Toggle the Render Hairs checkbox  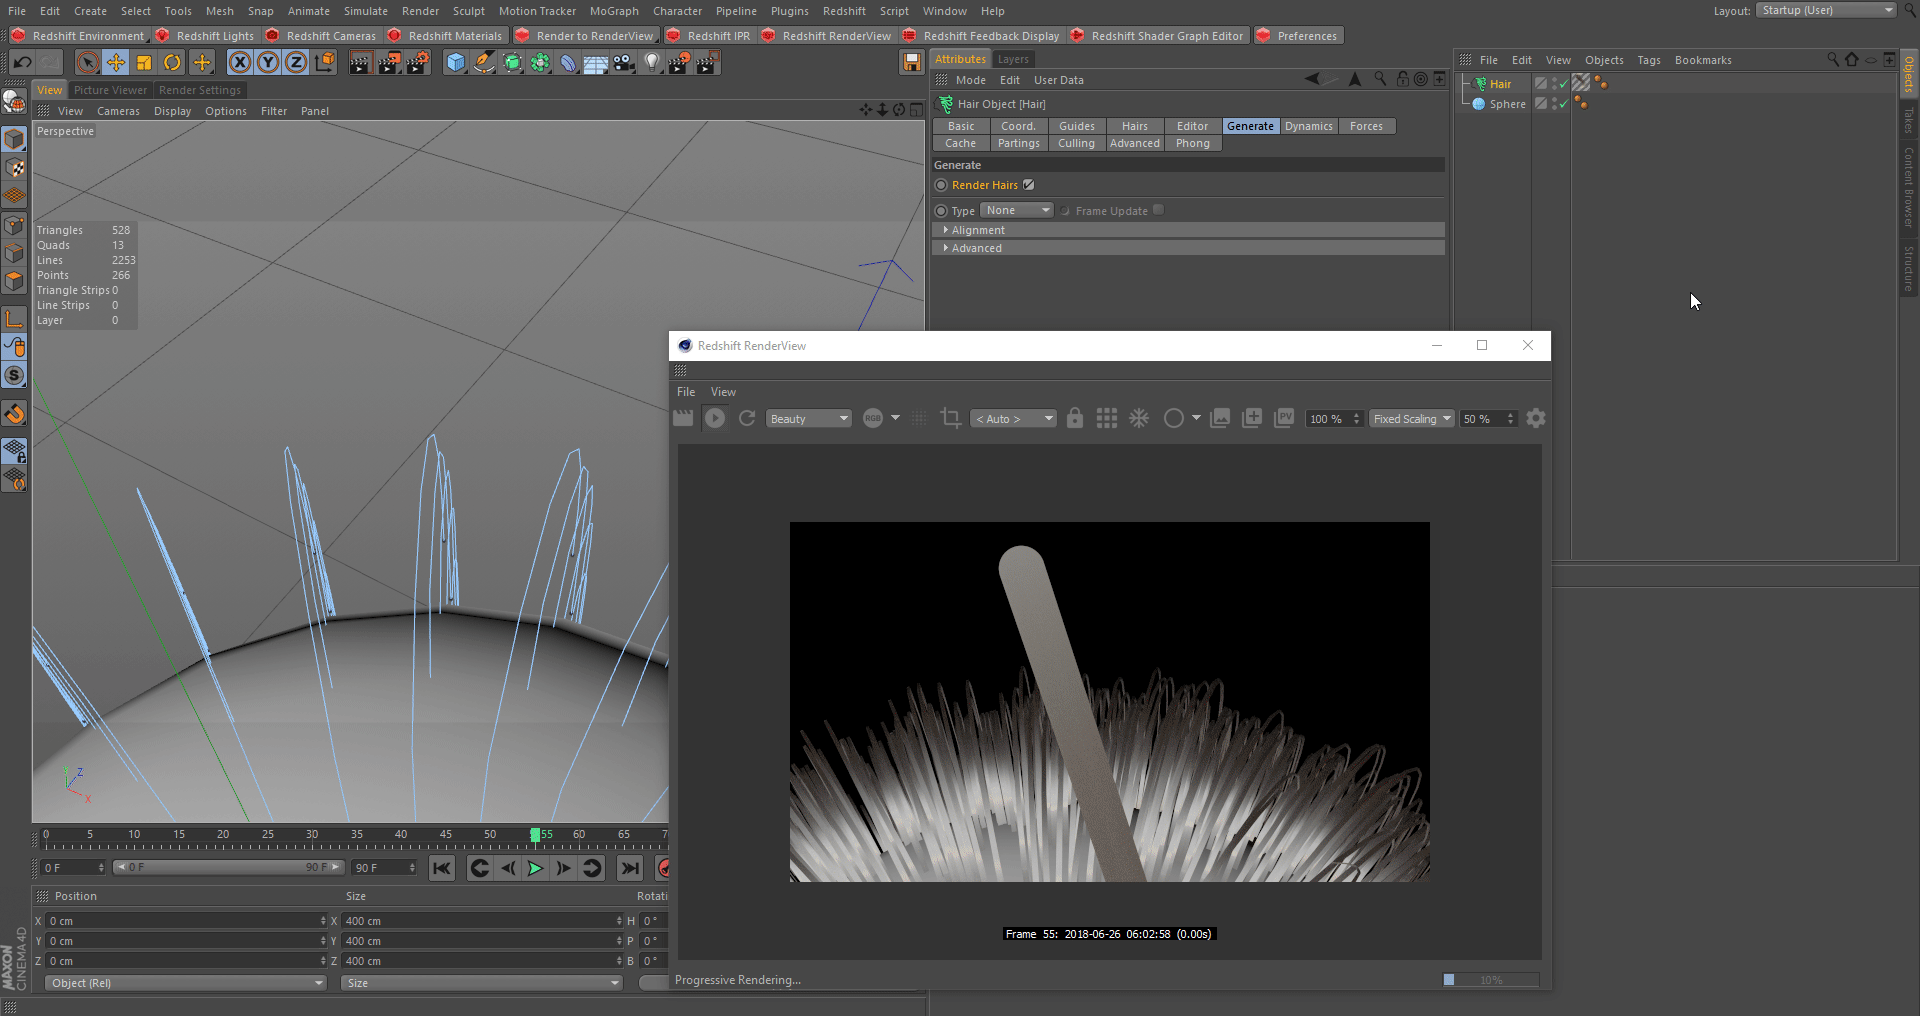tap(1029, 185)
